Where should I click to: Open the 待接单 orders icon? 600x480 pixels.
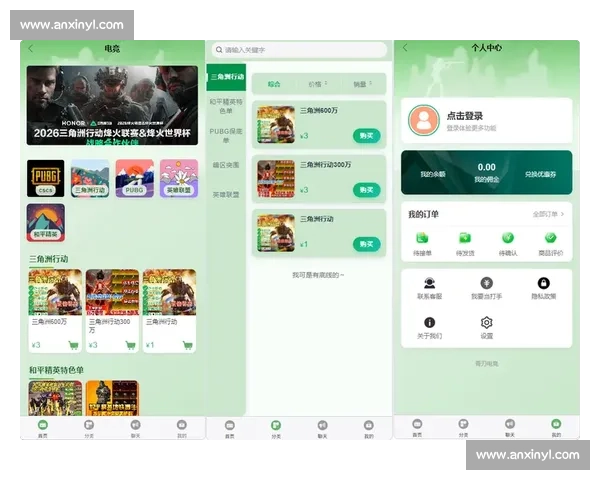pos(422,238)
